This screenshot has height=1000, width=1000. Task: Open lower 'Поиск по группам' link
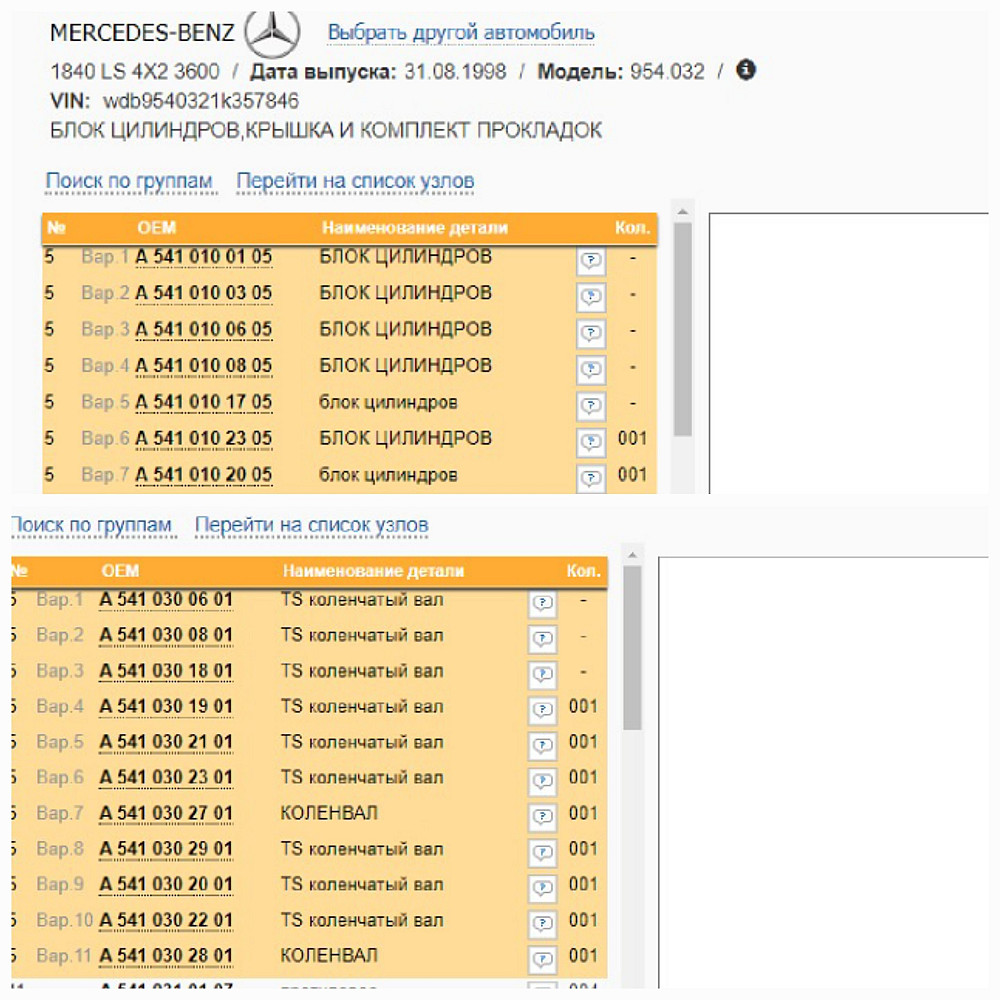(90, 525)
